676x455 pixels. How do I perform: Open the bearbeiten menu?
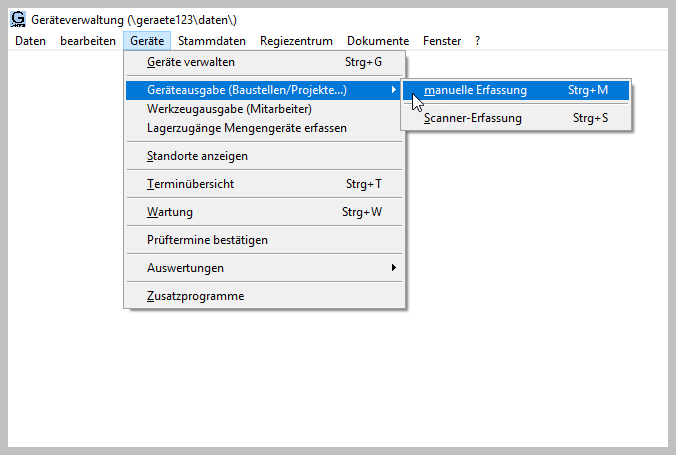click(87, 41)
